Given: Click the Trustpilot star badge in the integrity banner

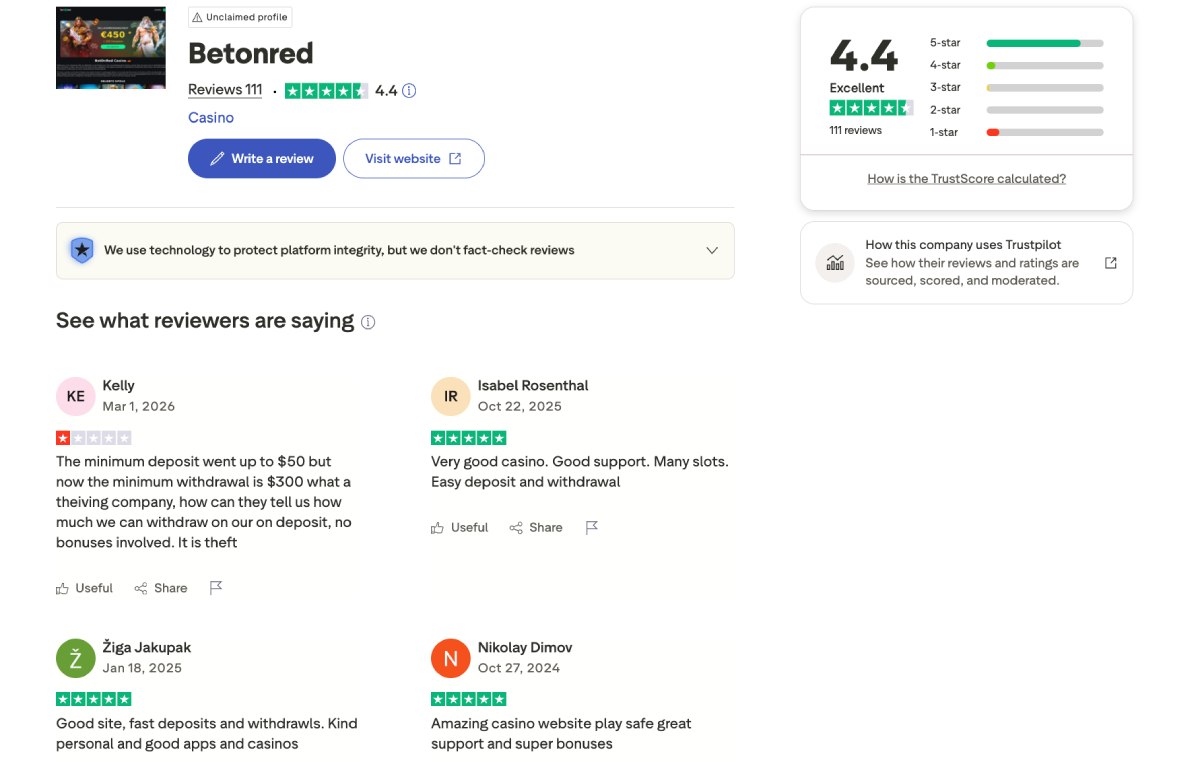Looking at the screenshot, I should [81, 250].
